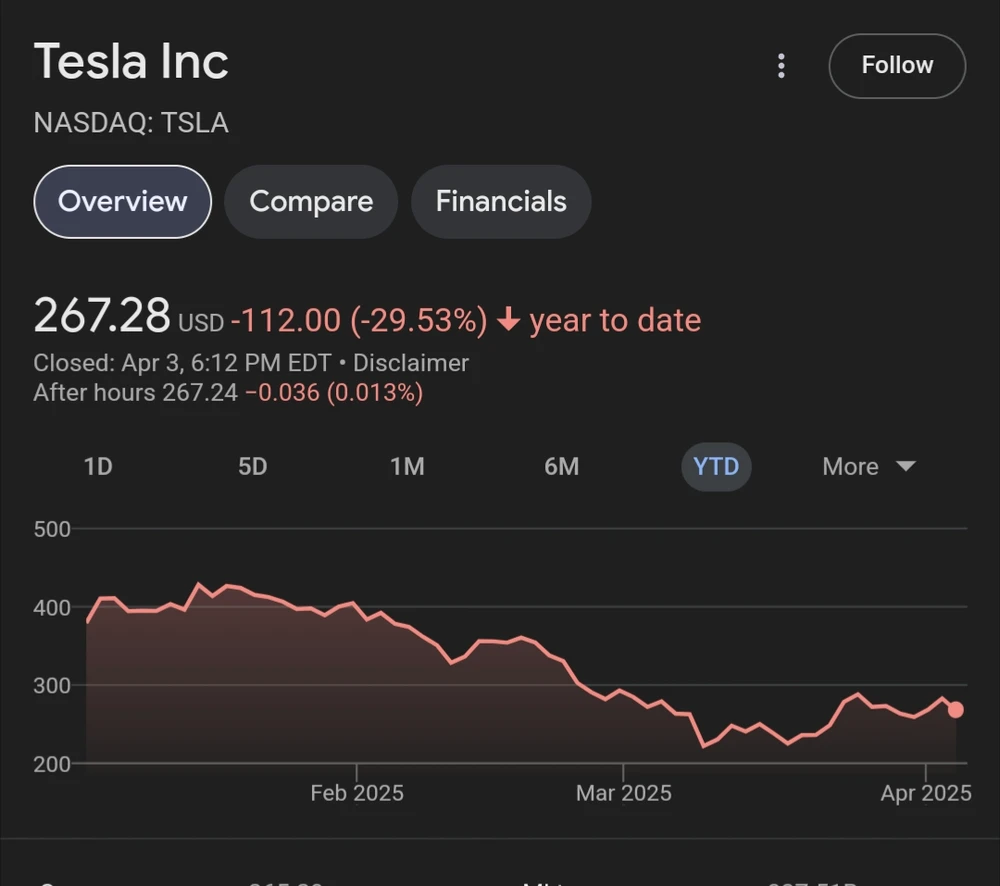Click the red down-arrow trend icon
Image resolution: width=1000 pixels, height=886 pixels.
coord(509,320)
